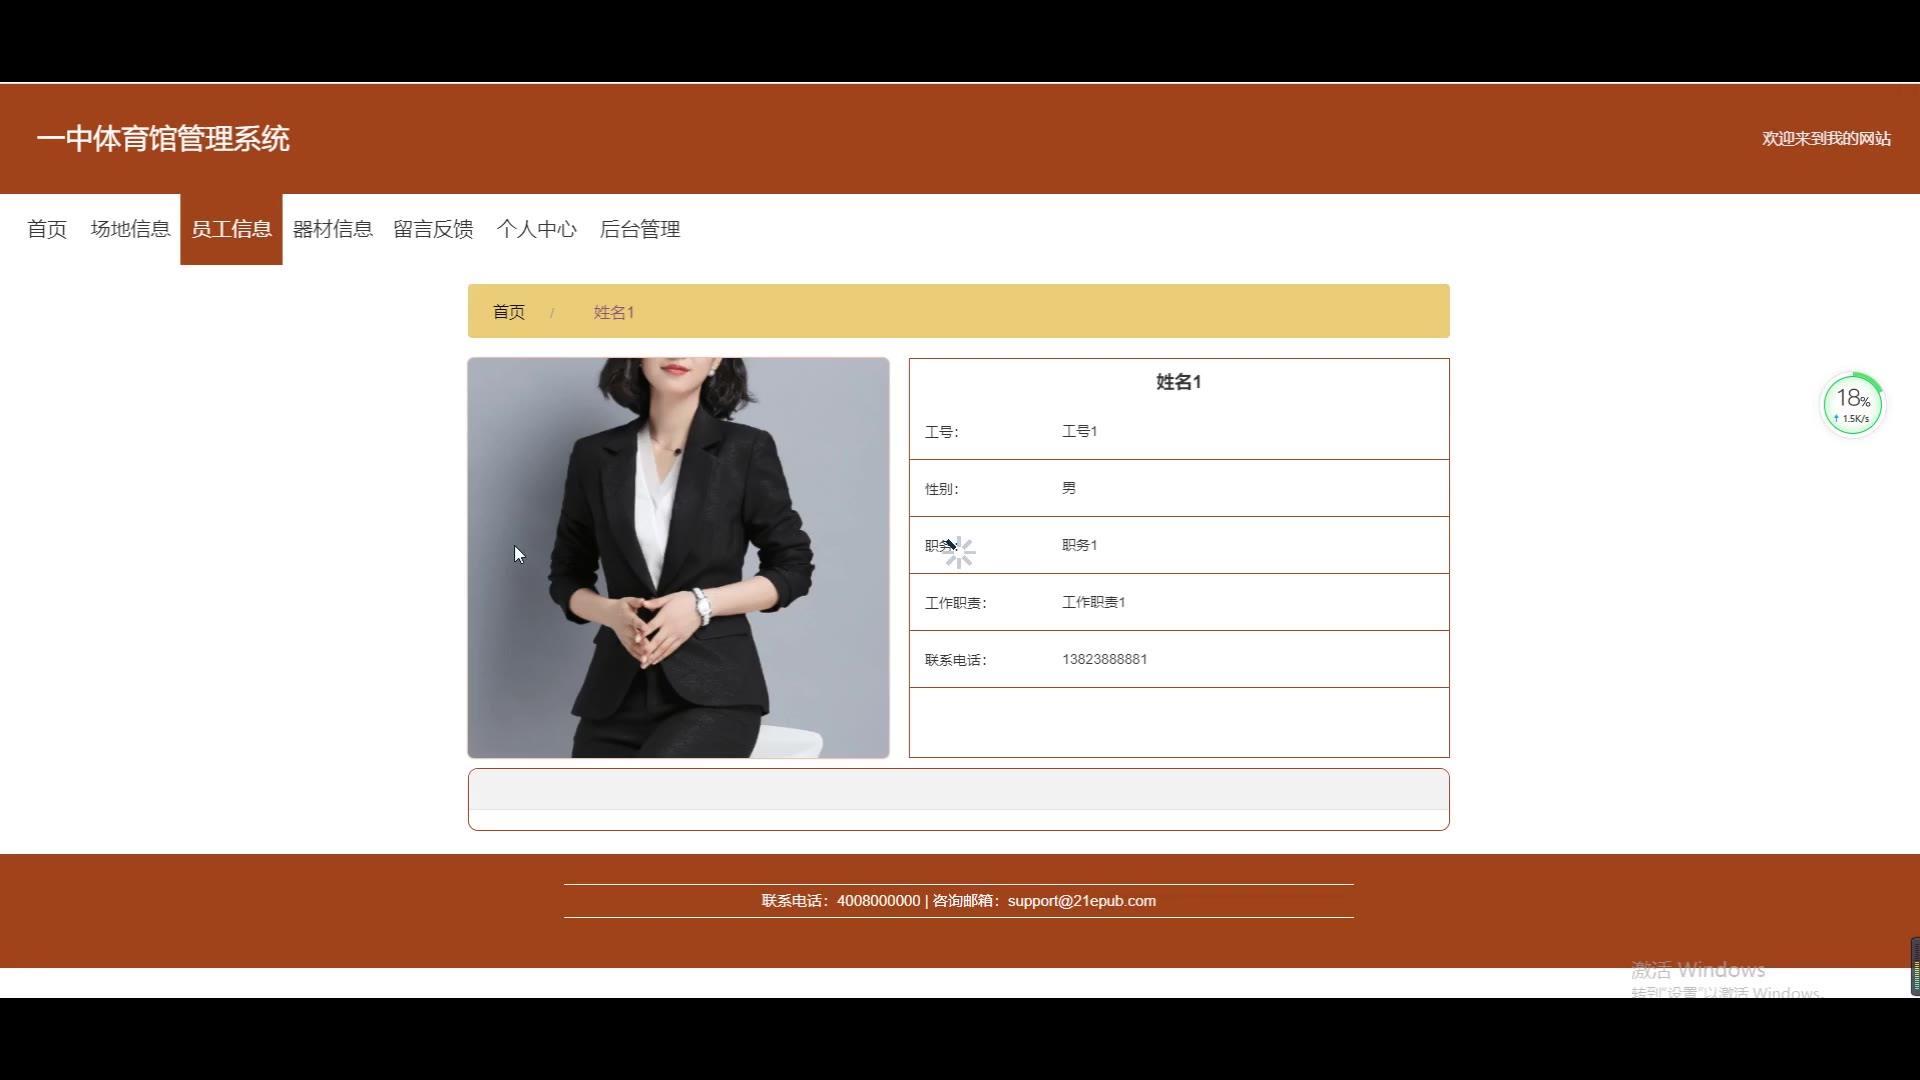The height and width of the screenshot is (1080, 1920).
Task: Click the 工号1 value field
Action: 1079,431
